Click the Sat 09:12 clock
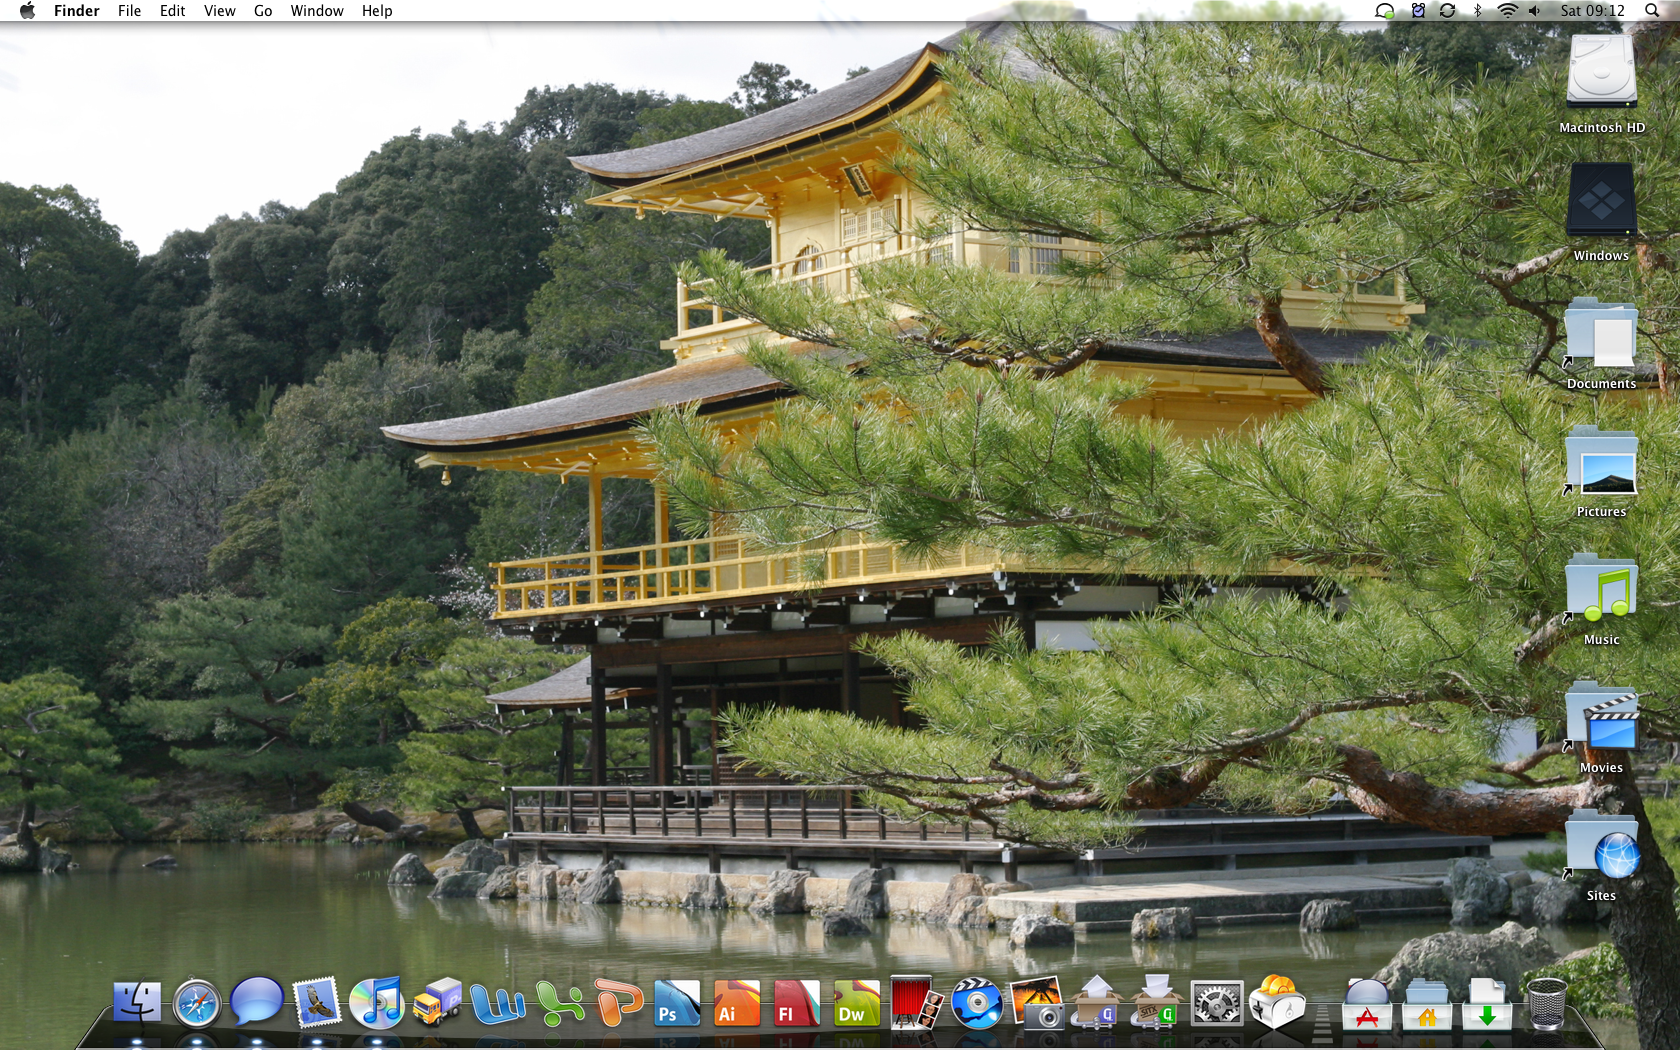 1592,11
